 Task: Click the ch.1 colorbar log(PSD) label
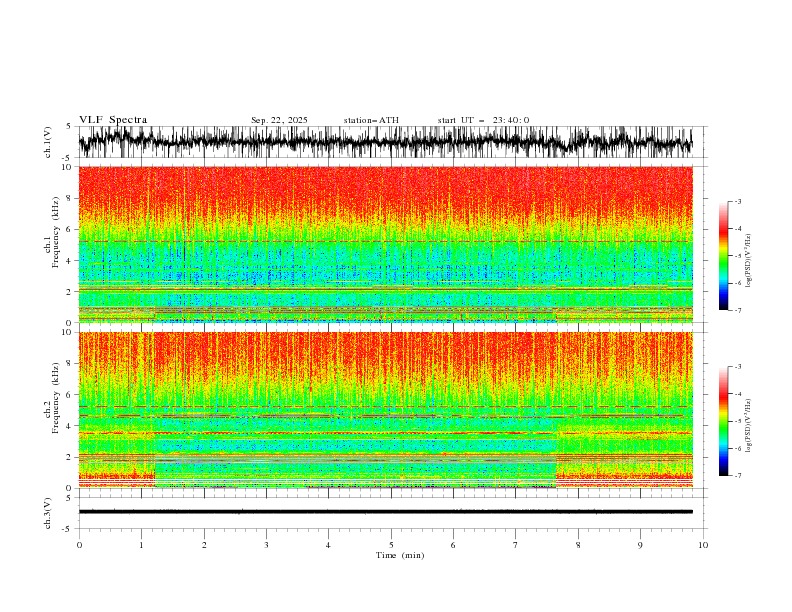(x=749, y=261)
